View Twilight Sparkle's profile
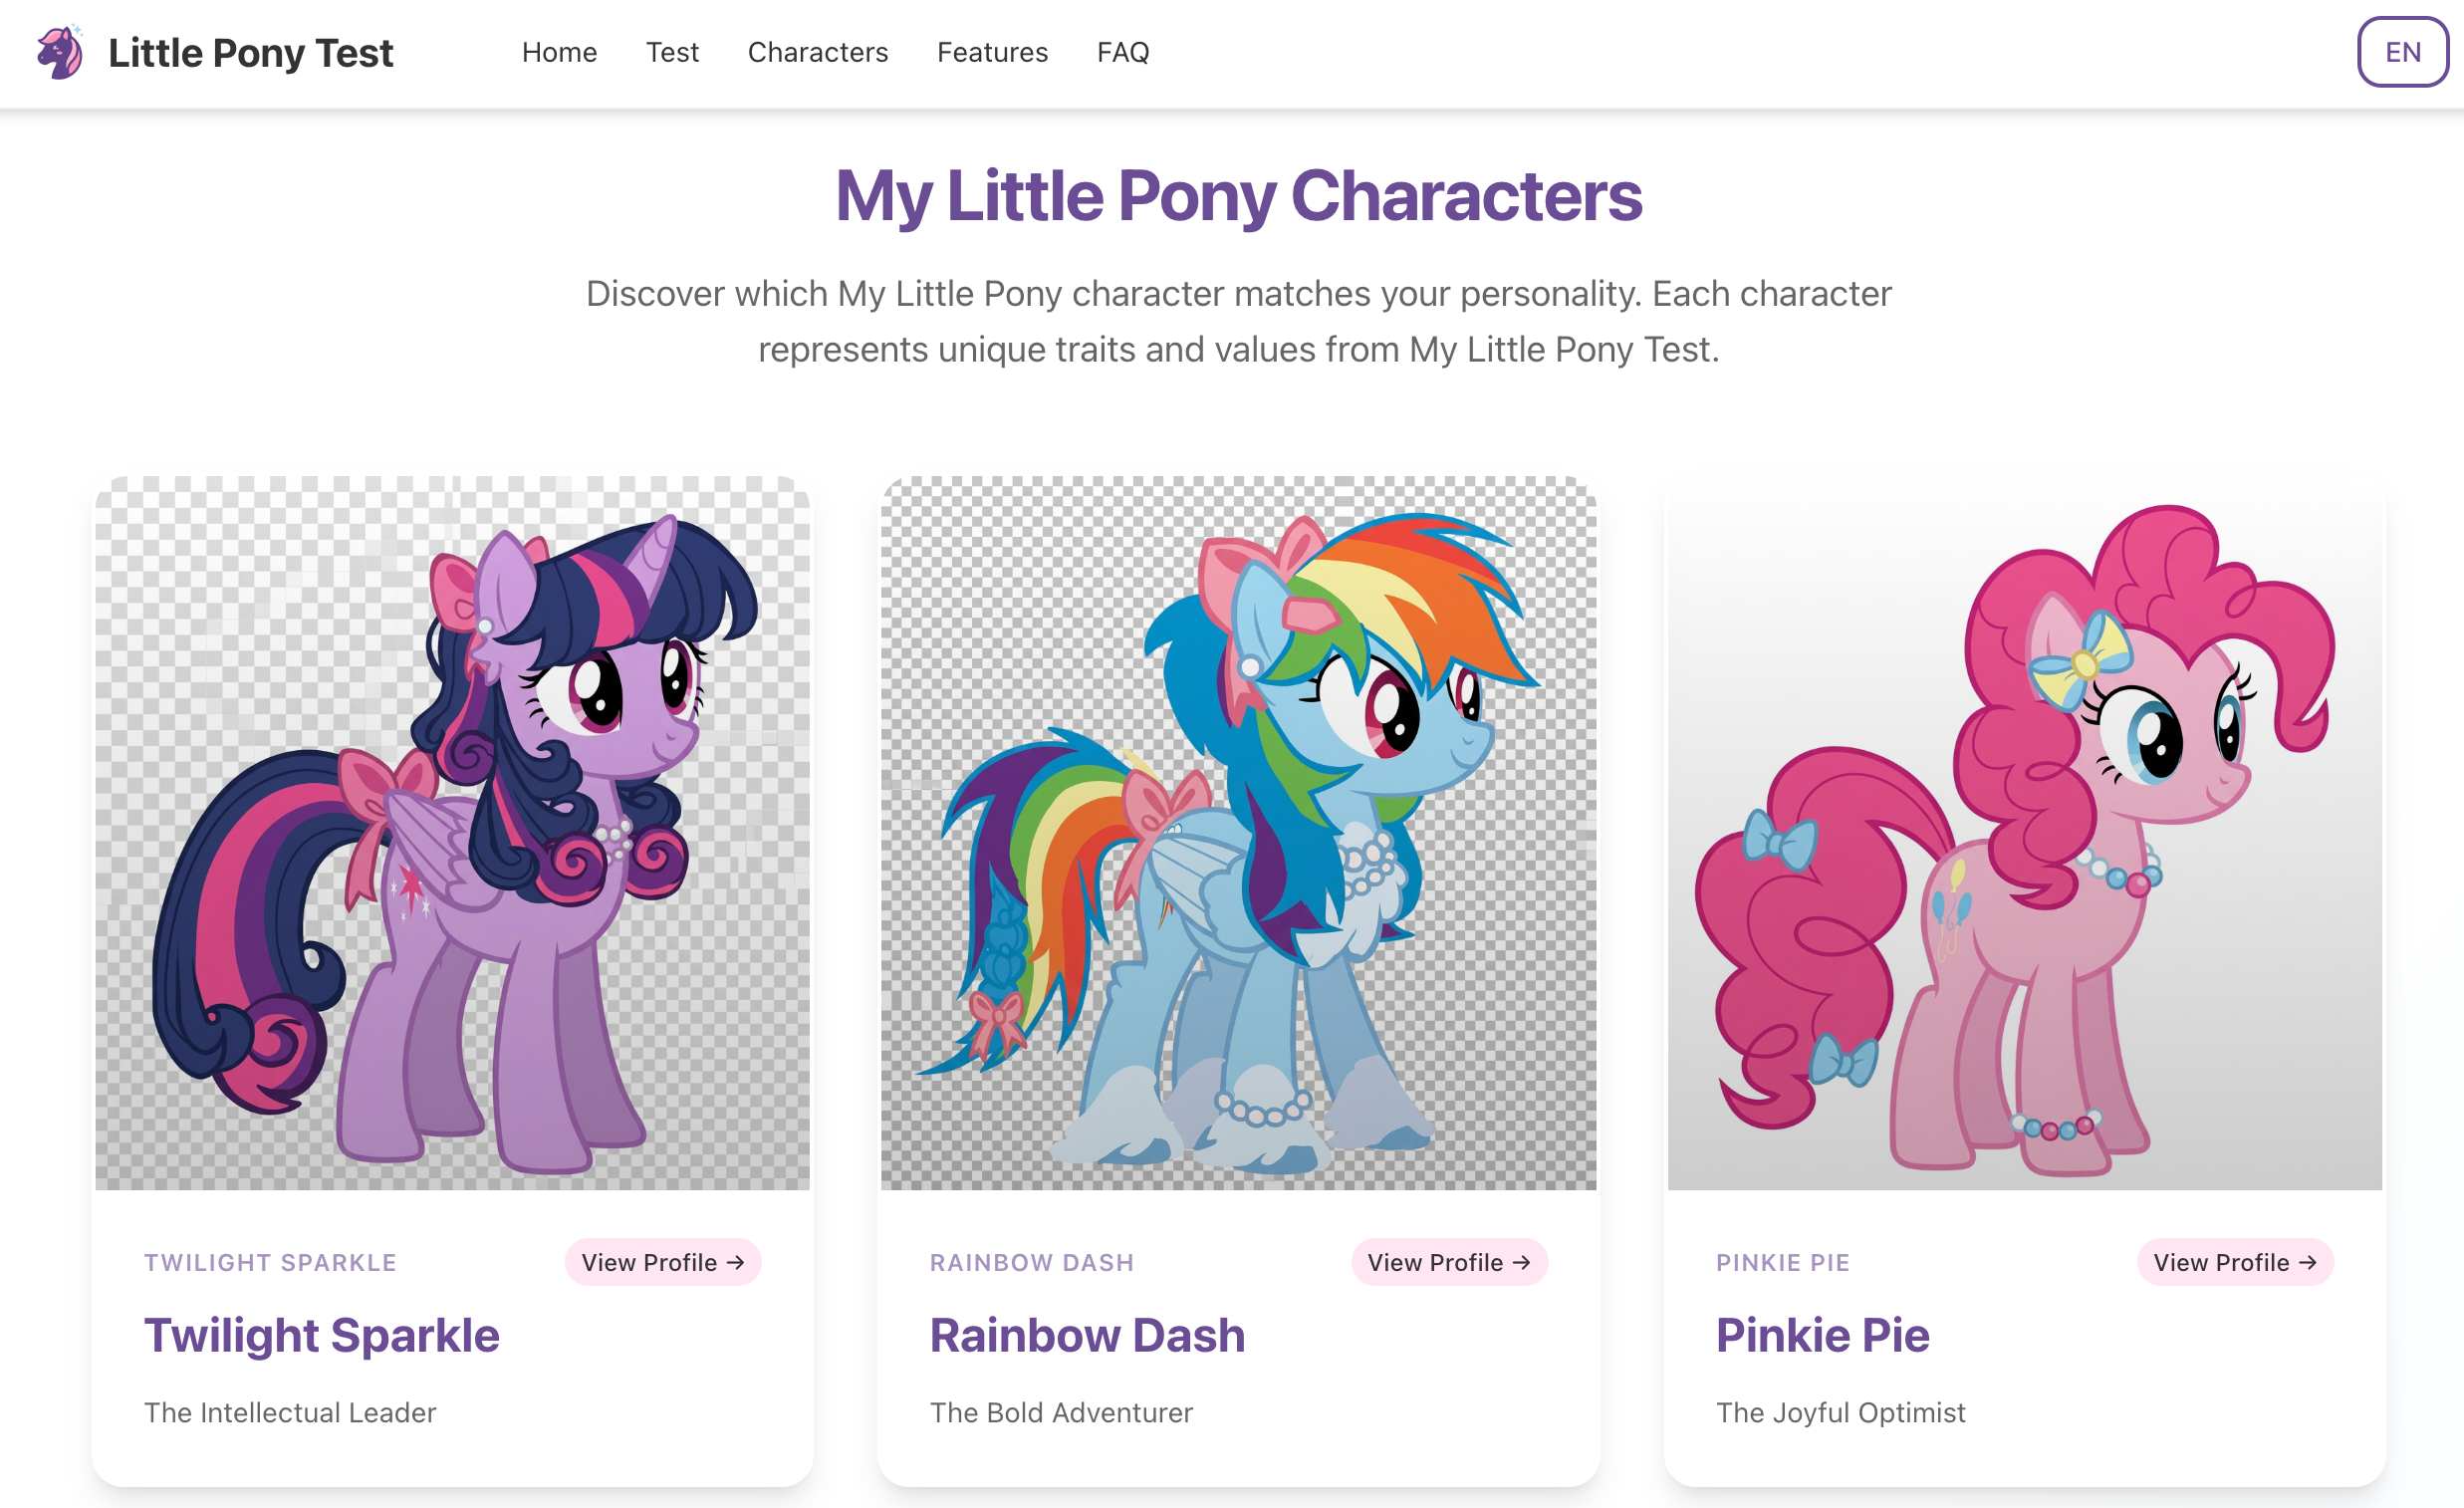2464x1508 pixels. [663, 1262]
